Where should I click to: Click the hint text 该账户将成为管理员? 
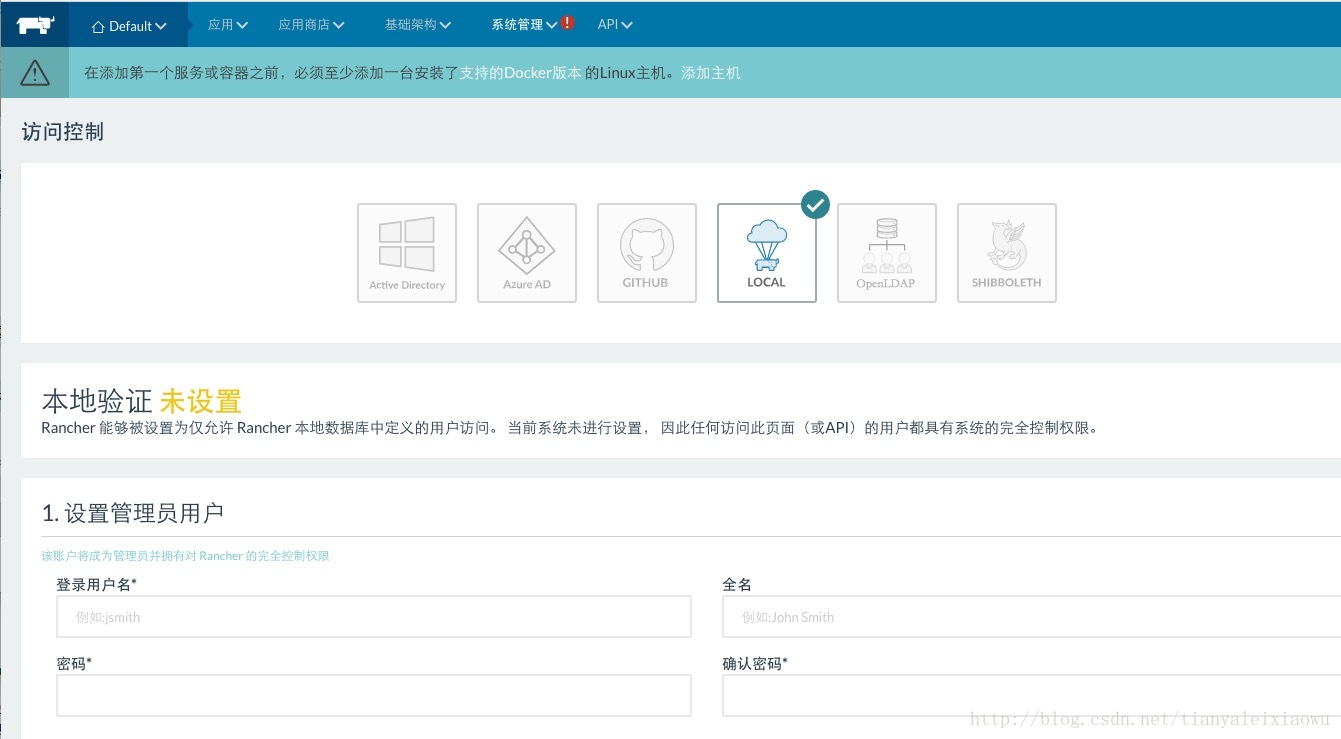pos(185,556)
